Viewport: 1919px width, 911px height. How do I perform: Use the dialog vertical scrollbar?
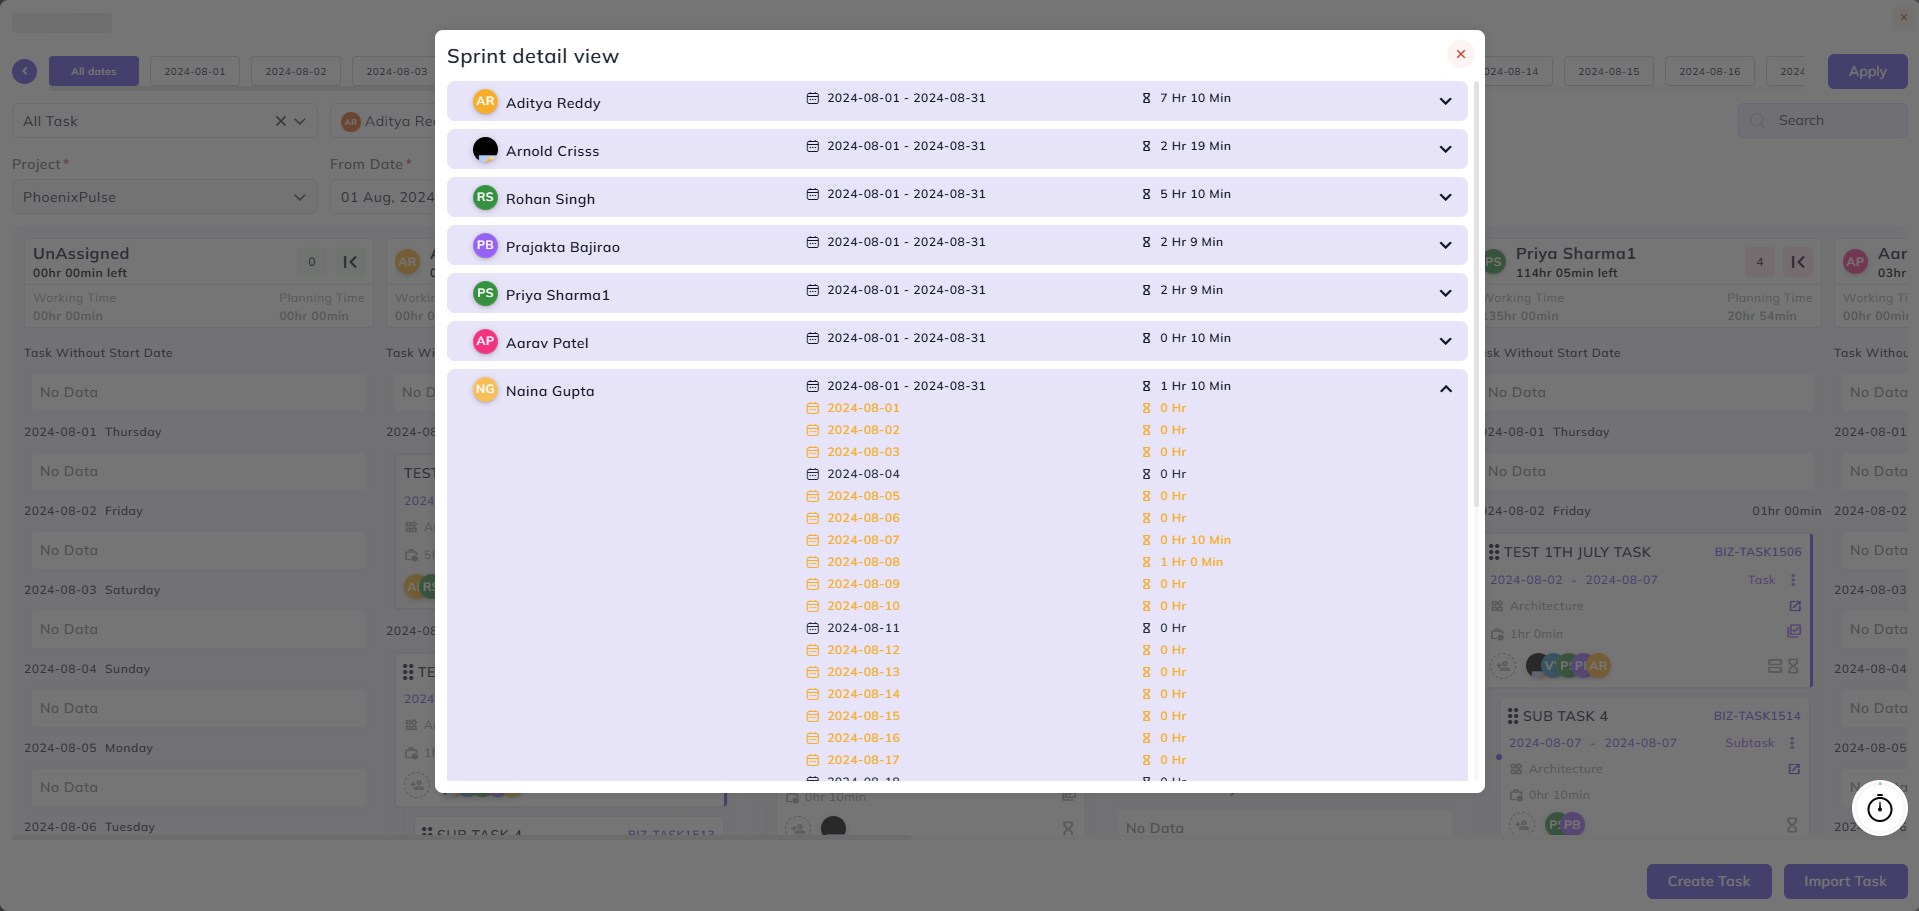[x=1475, y=295]
